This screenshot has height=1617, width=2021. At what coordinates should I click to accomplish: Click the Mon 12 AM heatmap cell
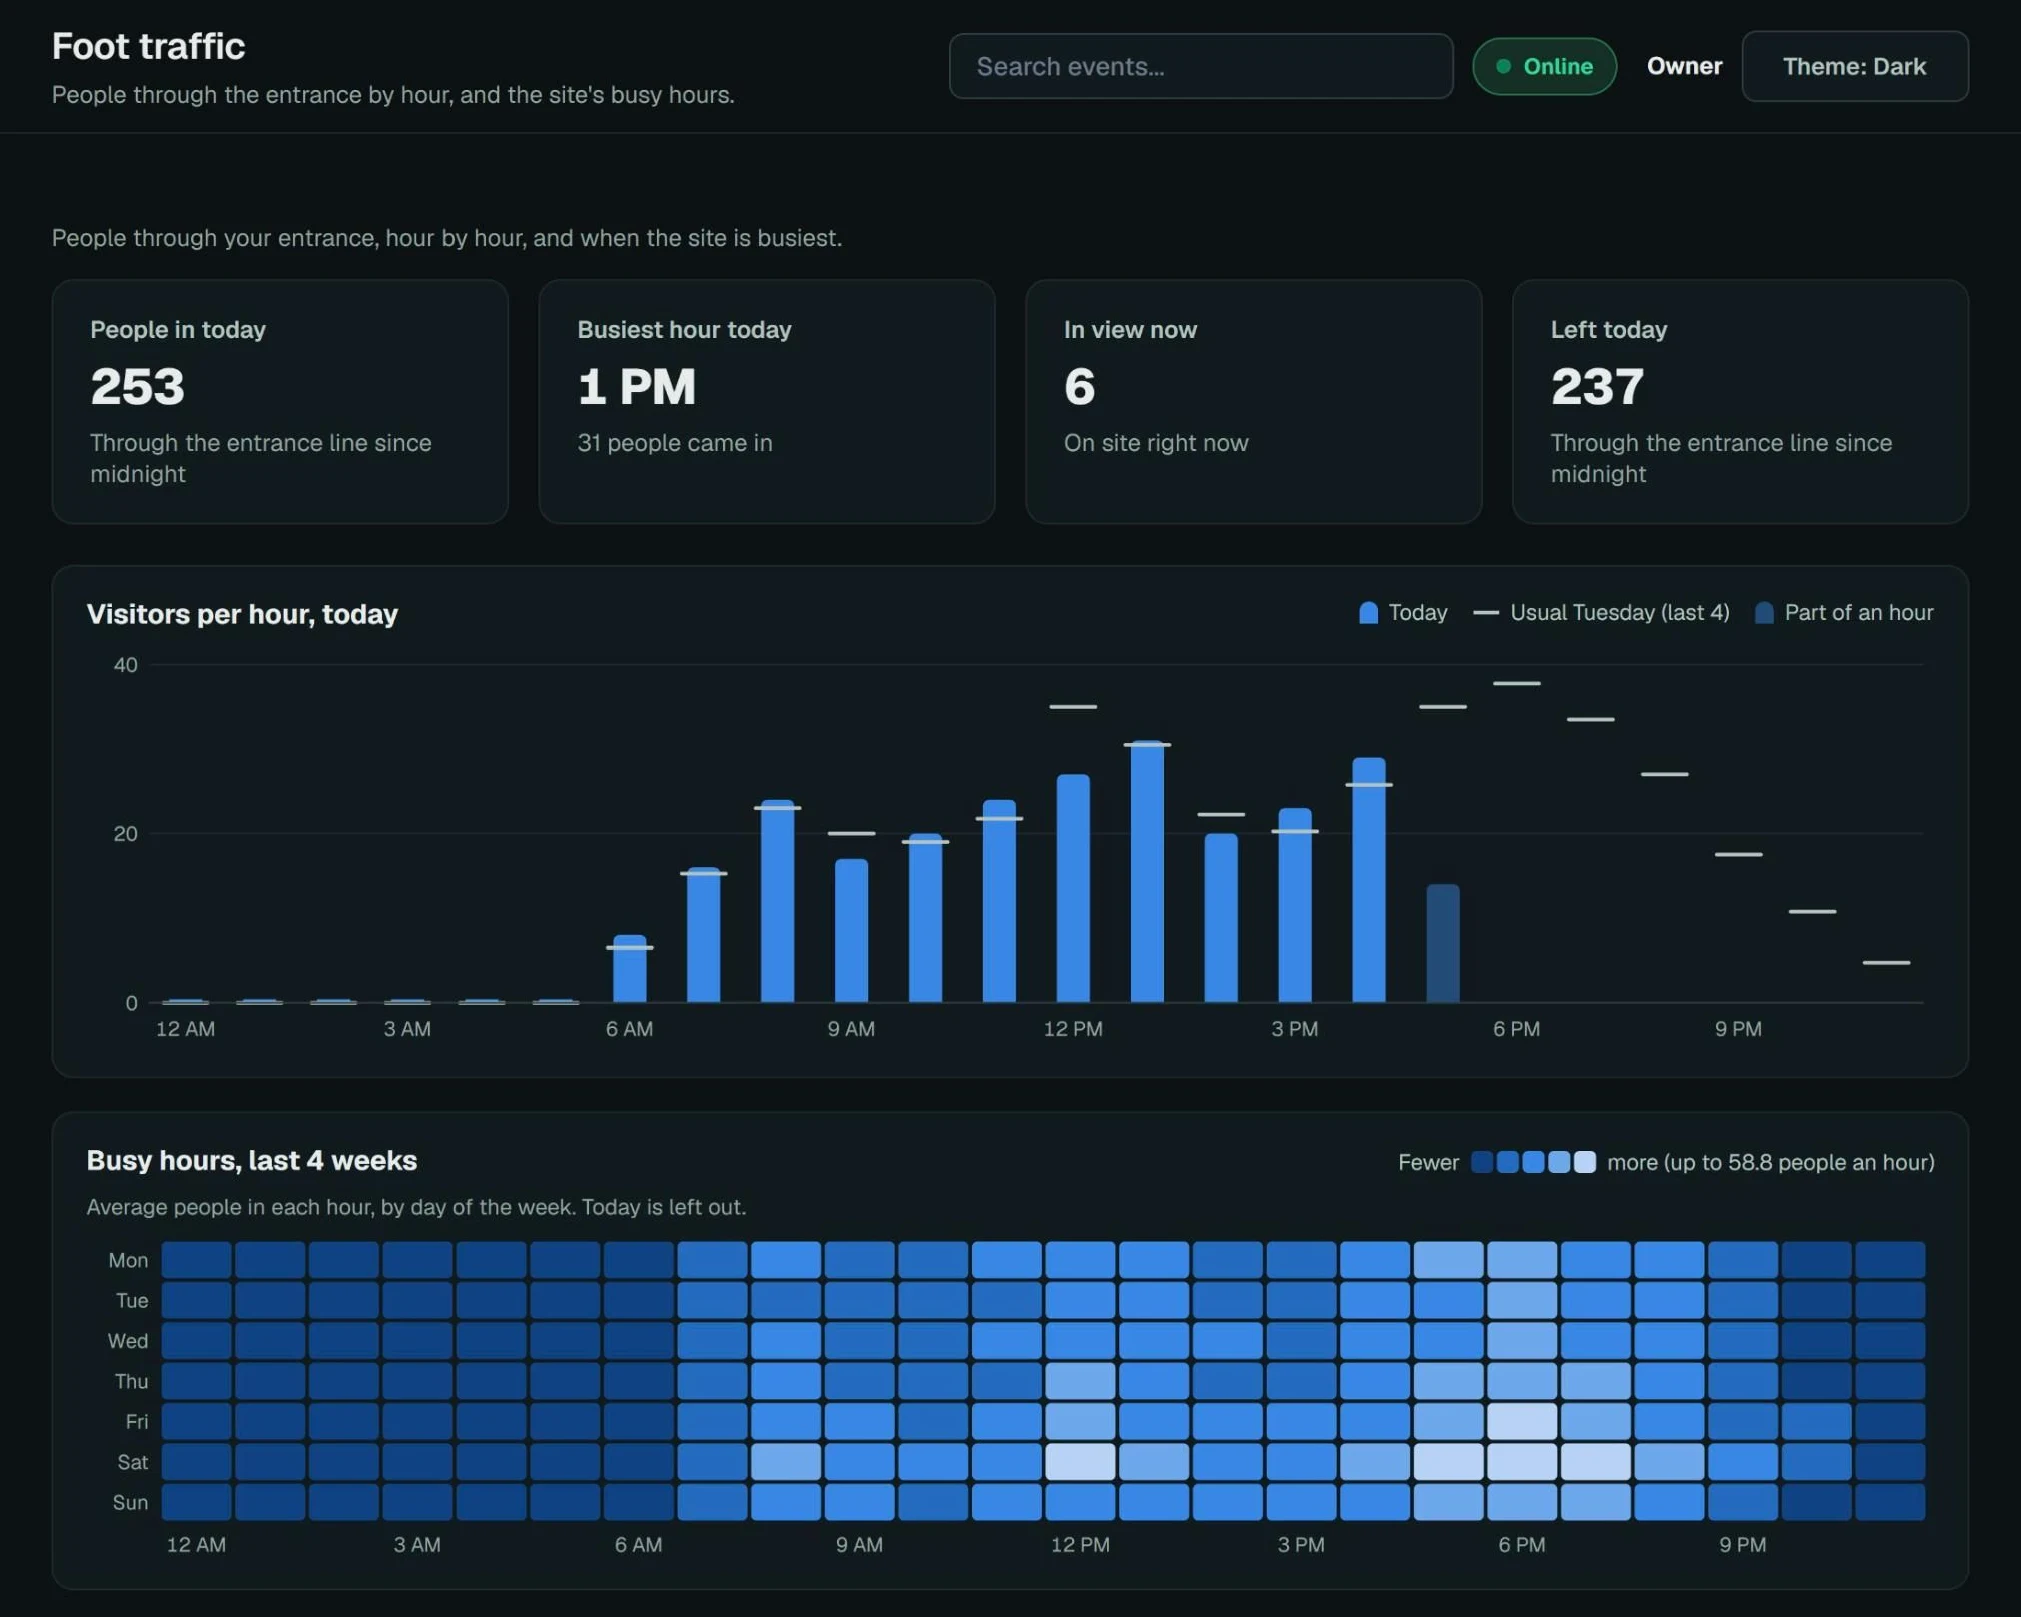pos(196,1260)
